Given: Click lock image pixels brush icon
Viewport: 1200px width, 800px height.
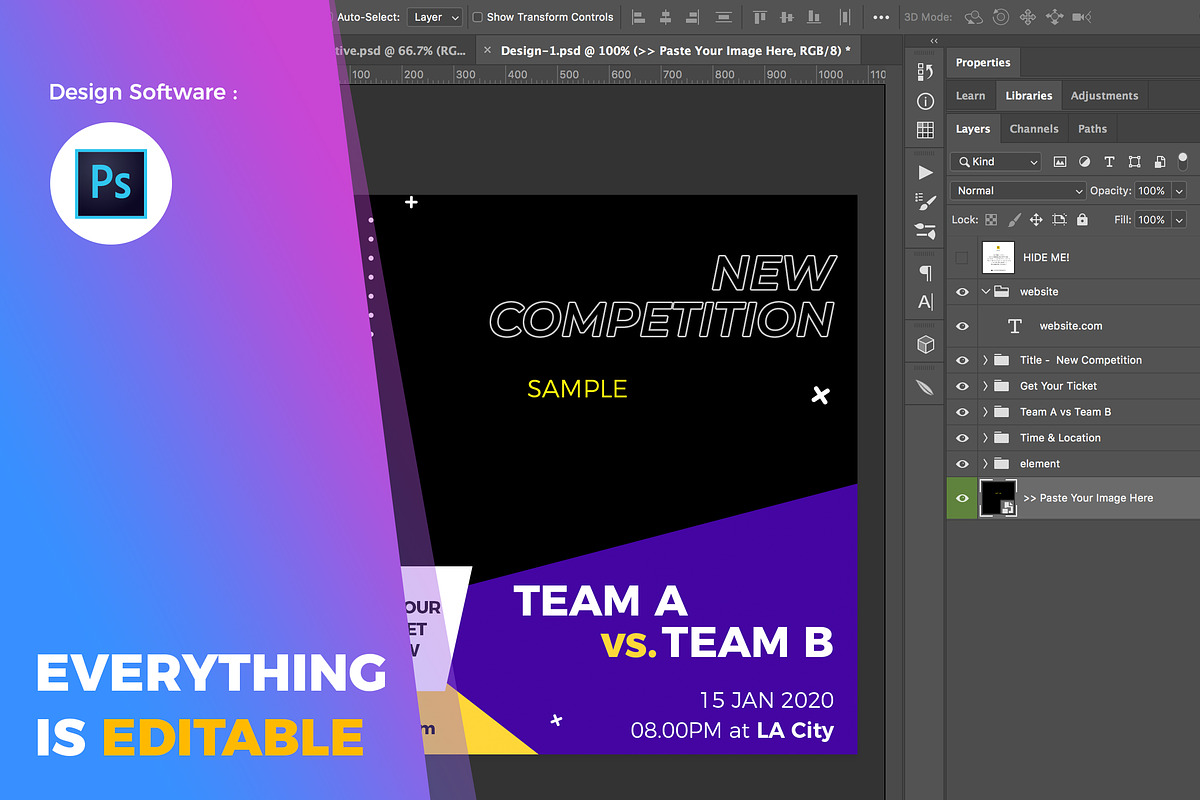Looking at the screenshot, I should click(x=1014, y=219).
